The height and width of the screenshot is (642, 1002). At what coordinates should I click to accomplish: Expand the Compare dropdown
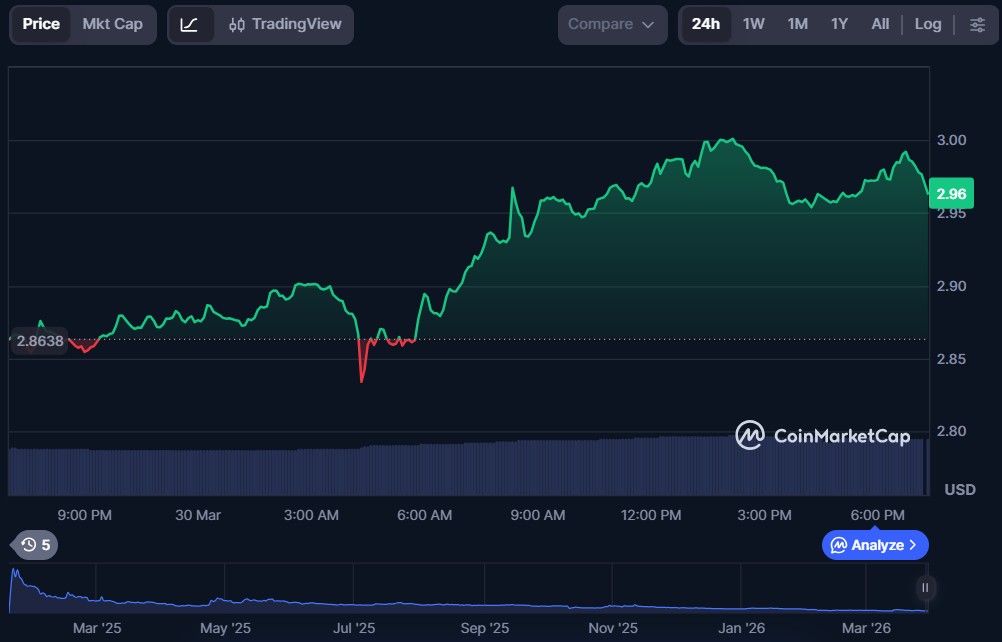tap(611, 24)
